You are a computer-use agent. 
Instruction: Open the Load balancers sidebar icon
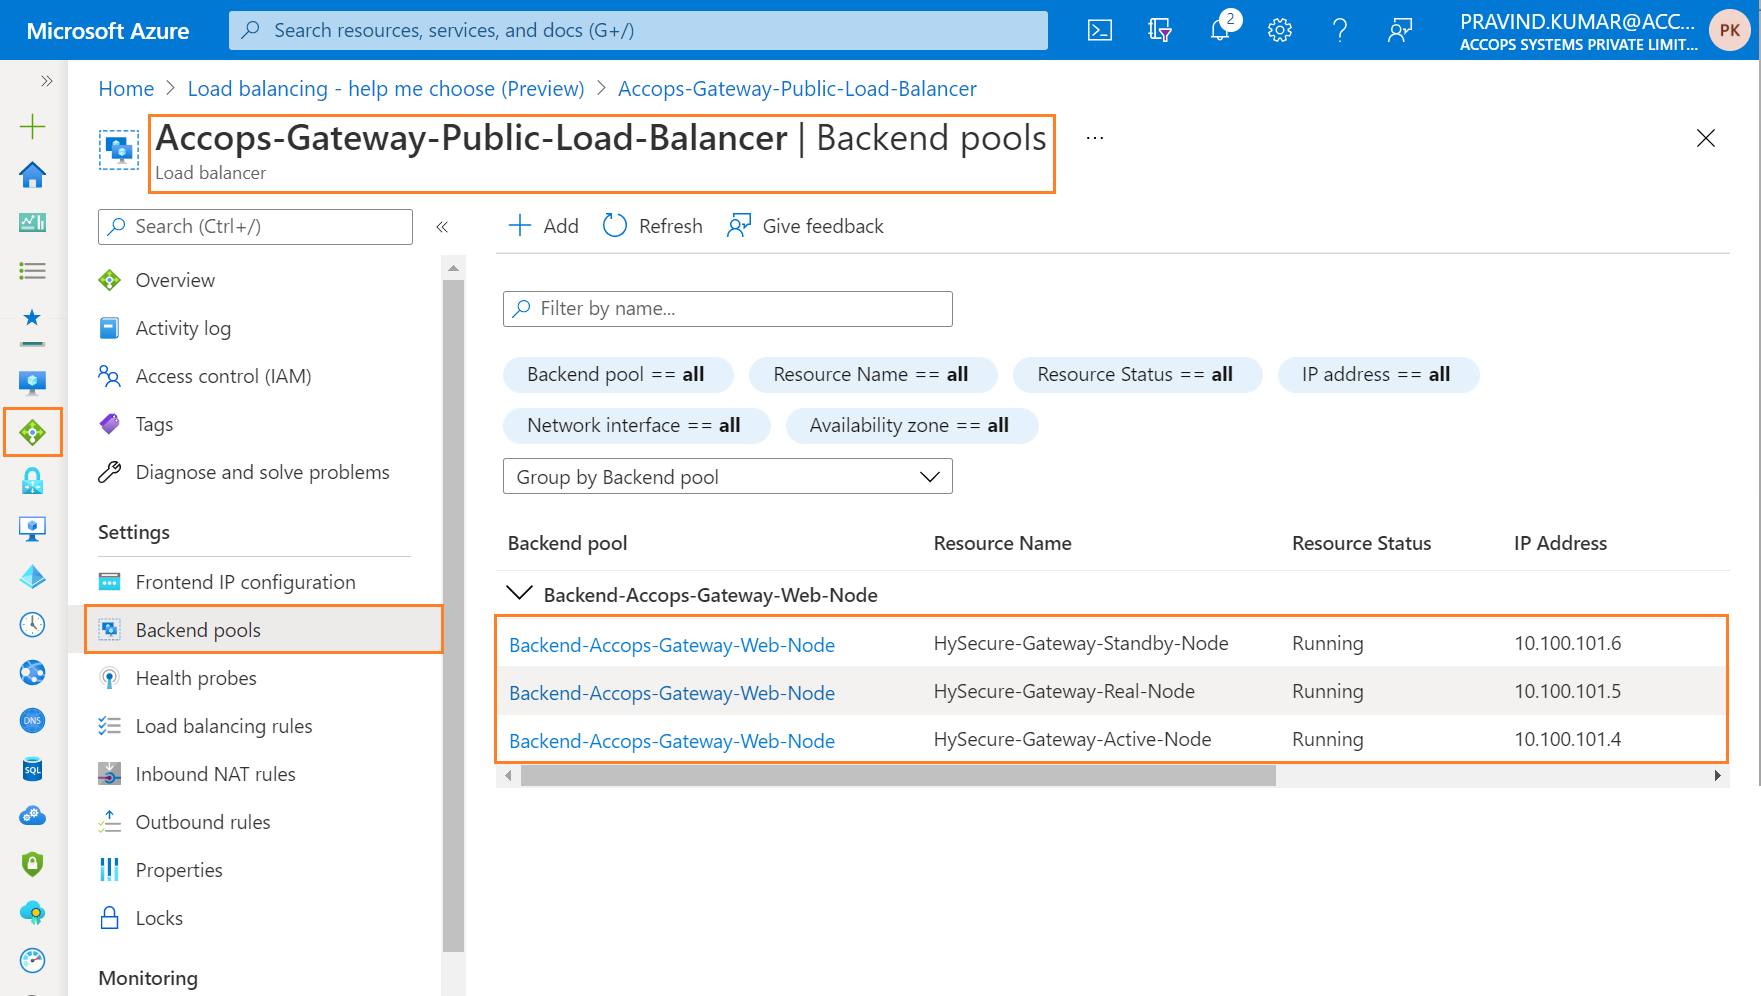tap(33, 432)
